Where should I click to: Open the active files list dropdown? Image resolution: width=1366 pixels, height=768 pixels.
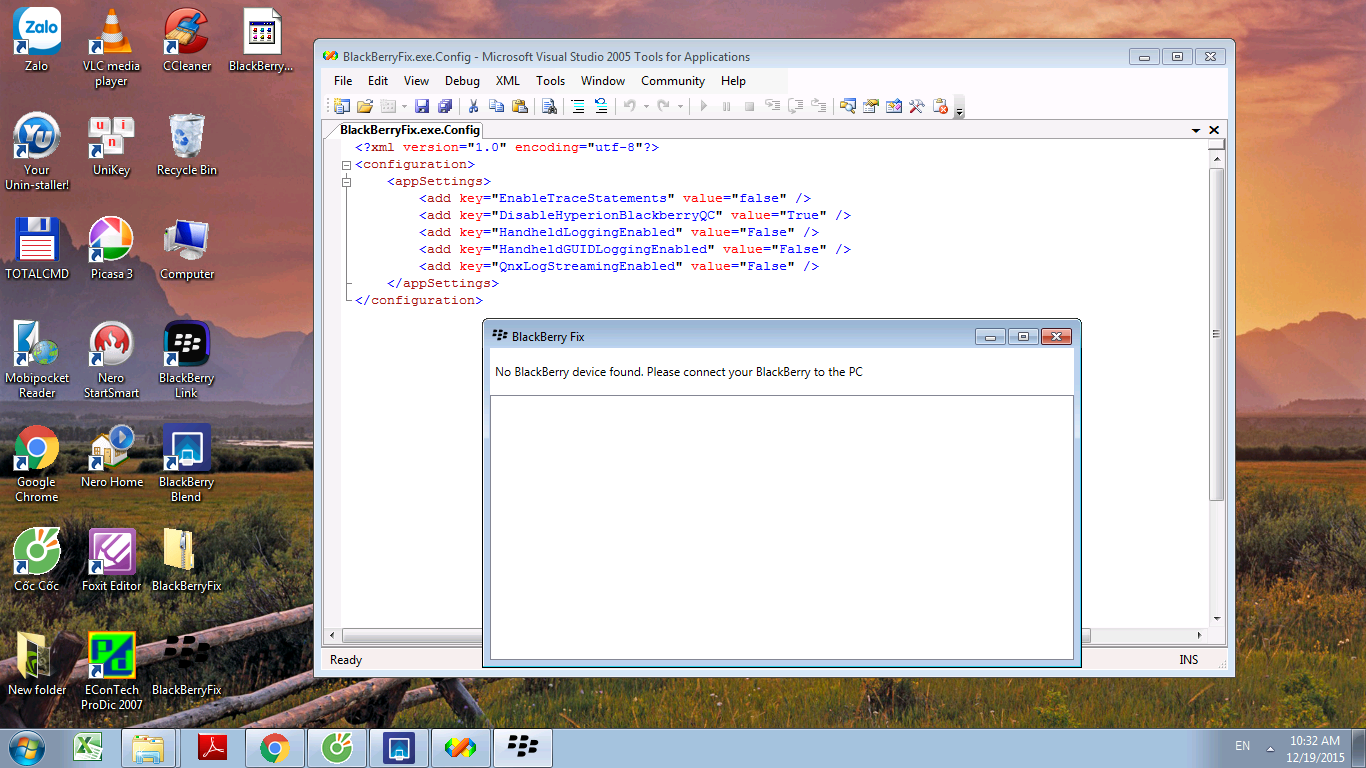pos(1196,131)
